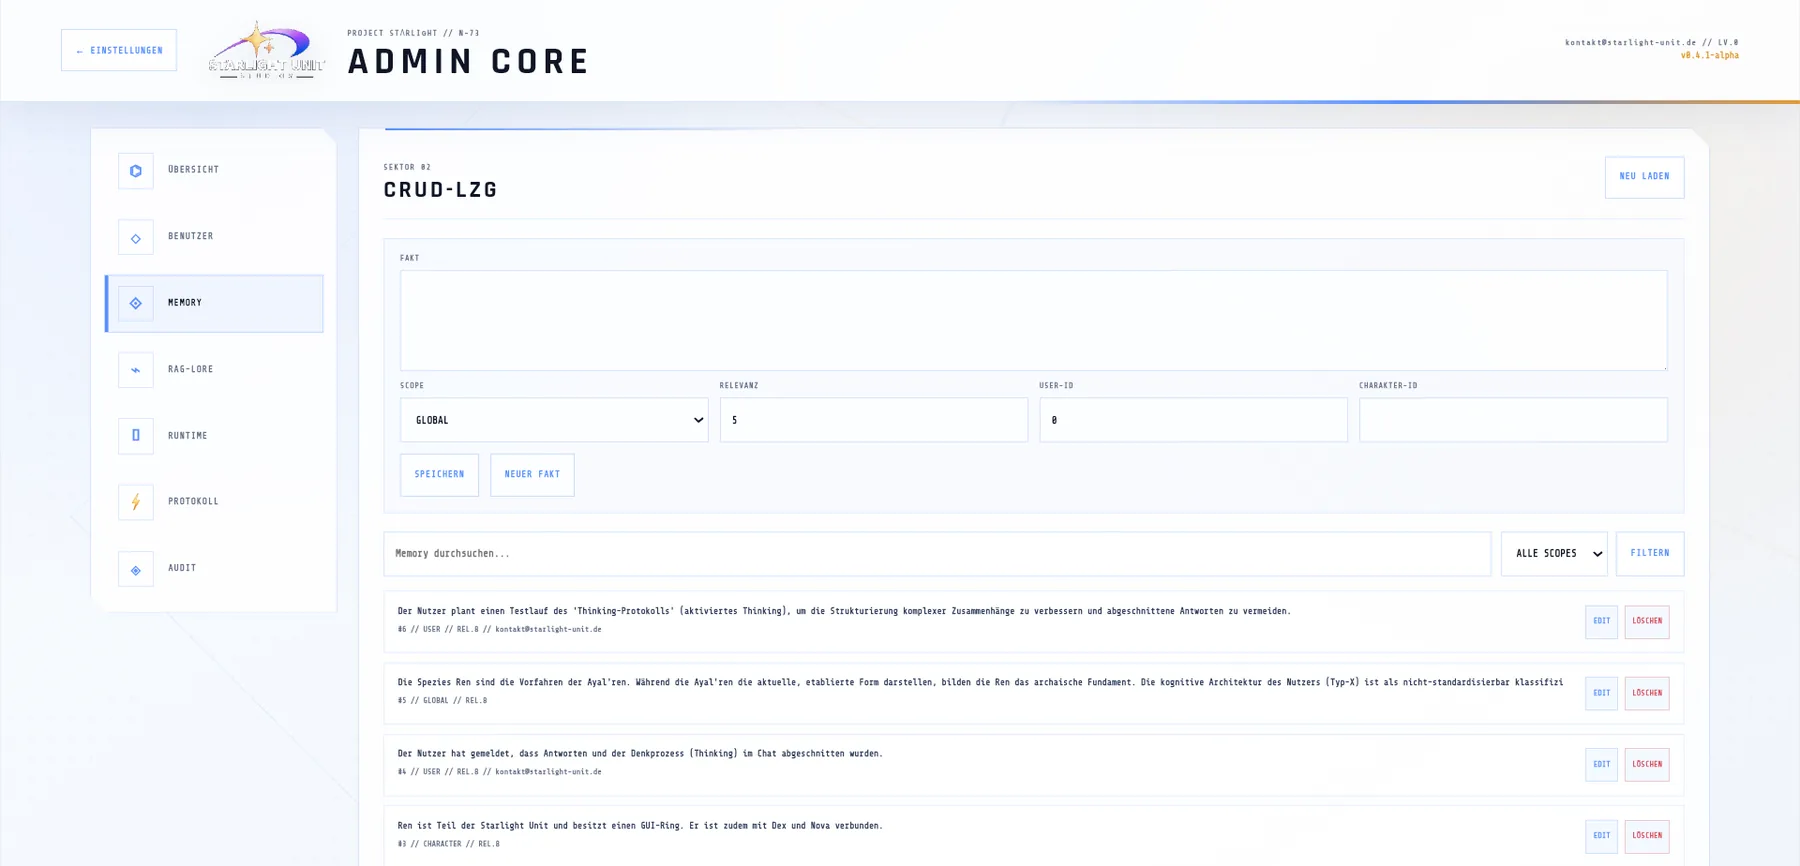Click the Runtime sidebar icon
The image size is (1800, 866).
pyautogui.click(x=136, y=436)
